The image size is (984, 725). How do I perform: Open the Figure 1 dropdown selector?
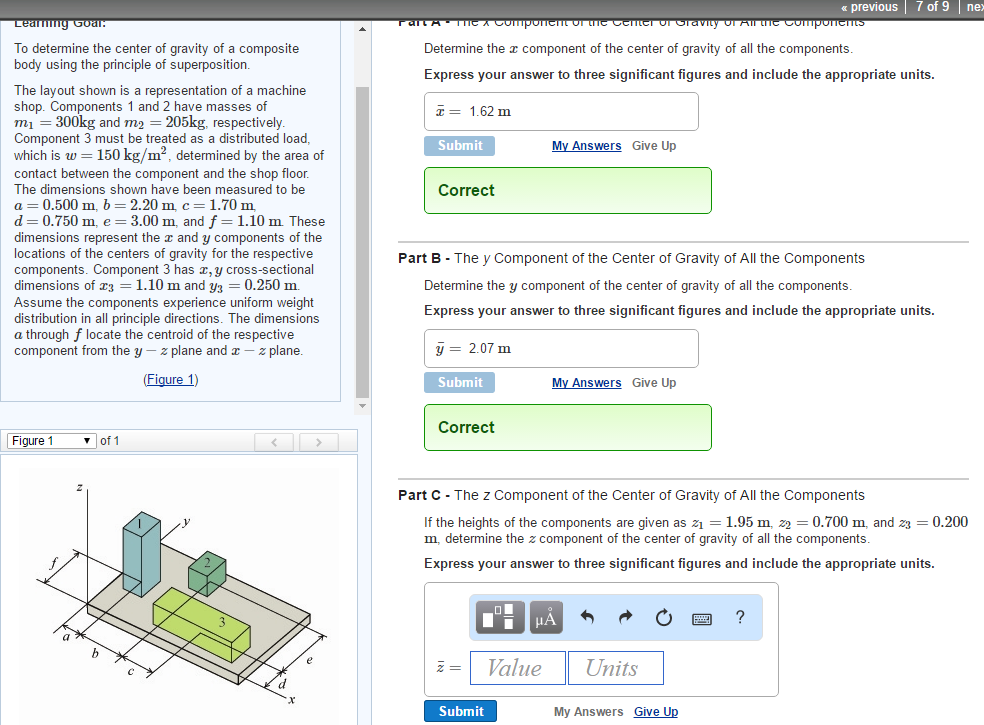click(51, 440)
